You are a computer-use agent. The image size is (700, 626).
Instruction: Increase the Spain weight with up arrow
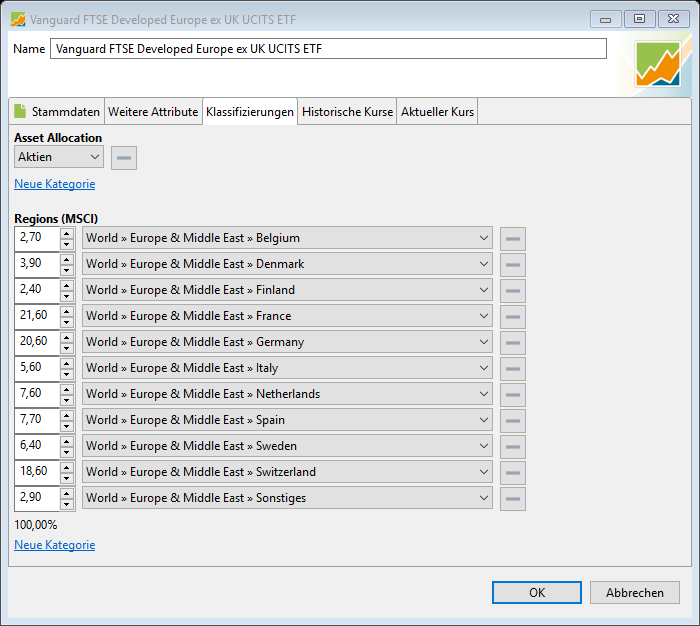point(67,415)
